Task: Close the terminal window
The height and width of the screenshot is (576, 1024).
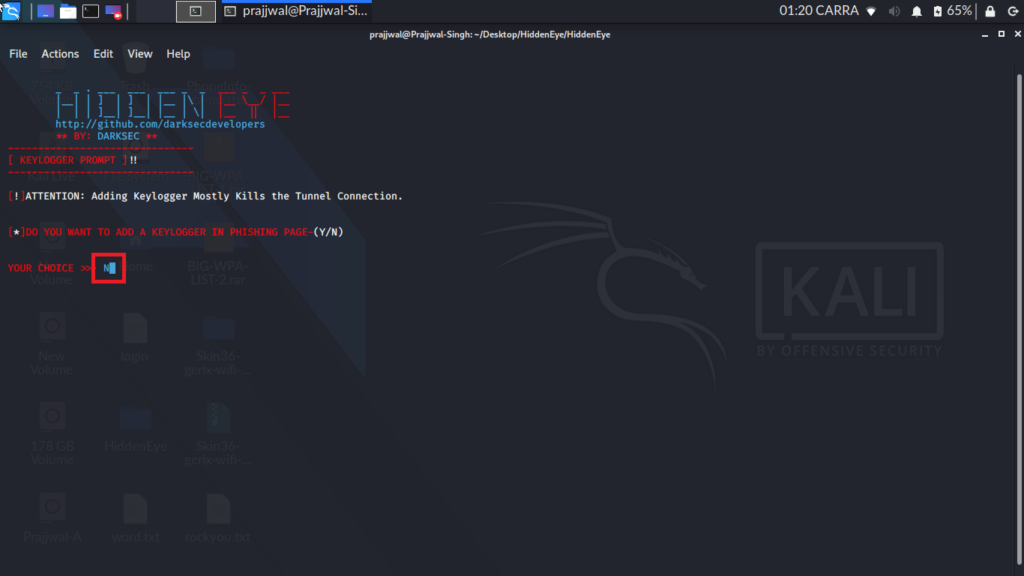Action: (x=1017, y=34)
